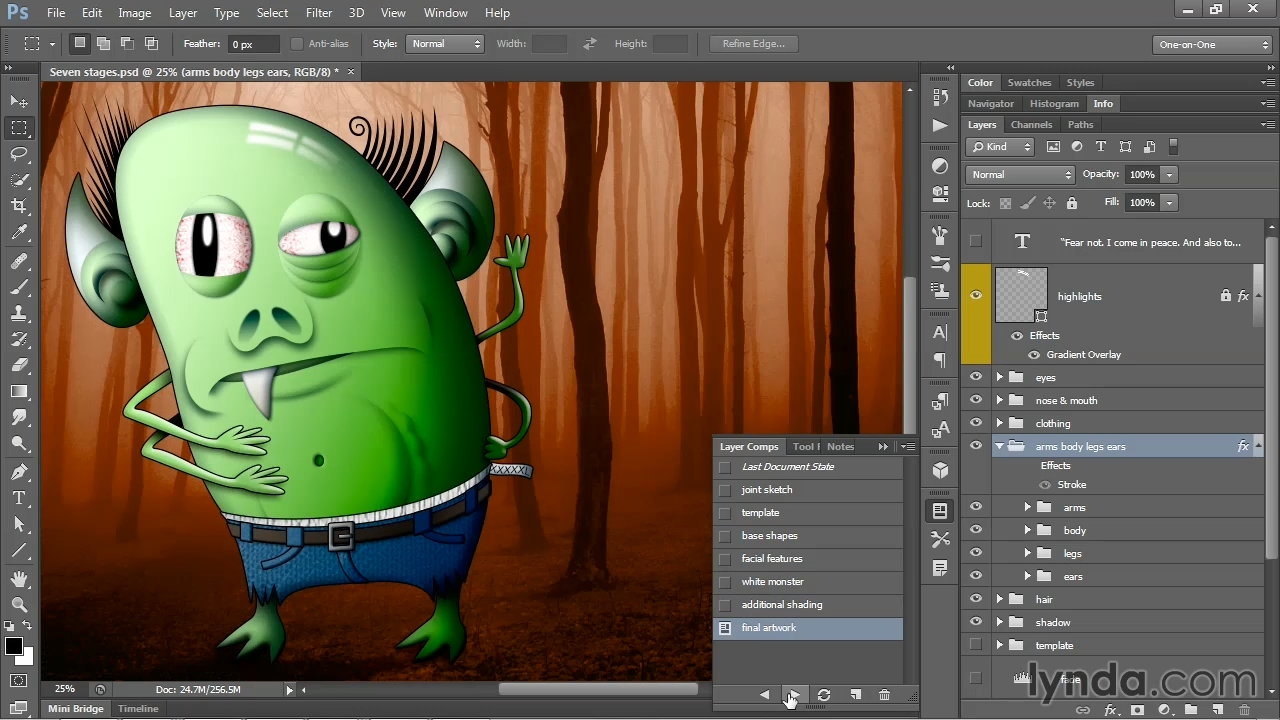1280x720 pixels.
Task: Select the Crop tool
Action: tap(19, 206)
